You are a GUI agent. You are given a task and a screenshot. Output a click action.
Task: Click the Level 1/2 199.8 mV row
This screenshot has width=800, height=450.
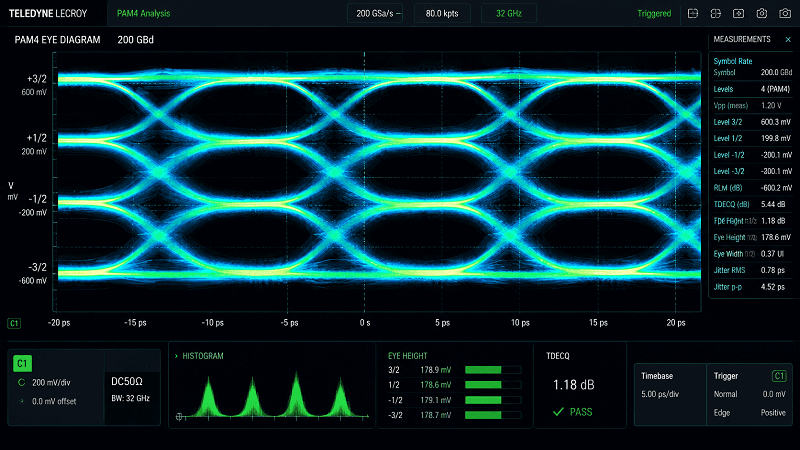[x=752, y=138]
